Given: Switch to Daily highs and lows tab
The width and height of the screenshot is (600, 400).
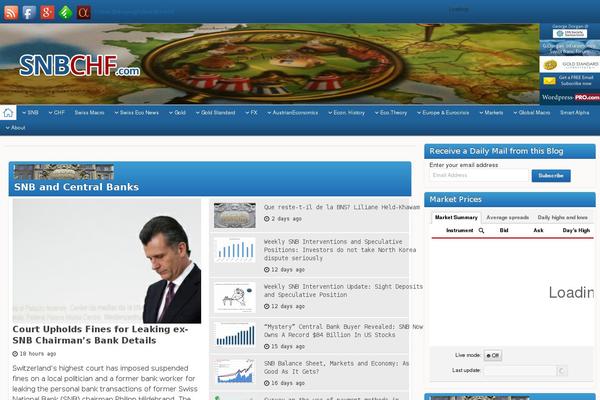Looking at the screenshot, I should (562, 217).
